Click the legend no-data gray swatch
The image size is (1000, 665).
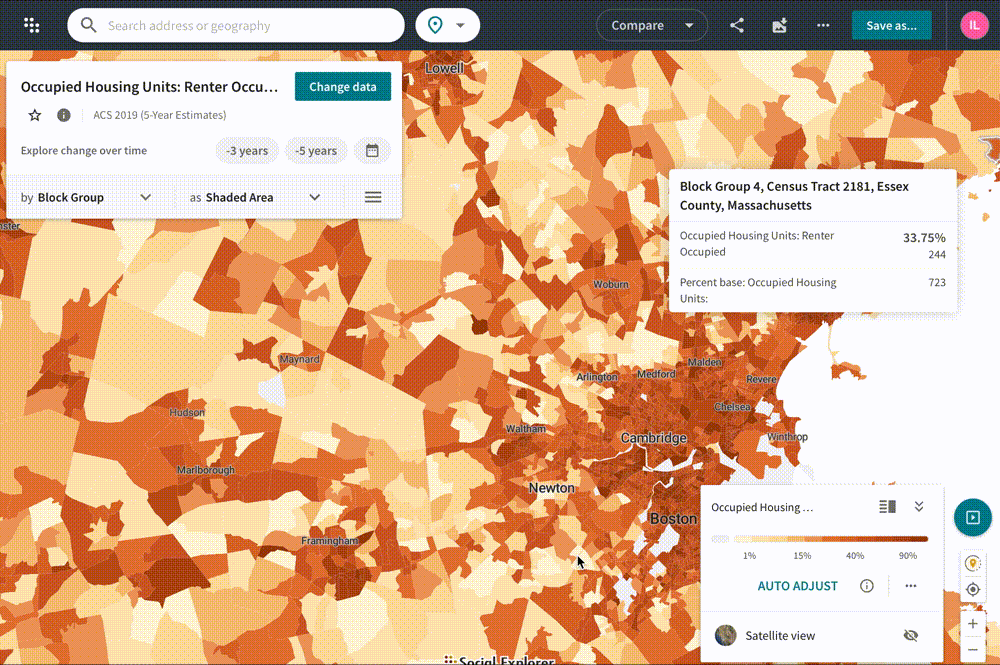click(x=720, y=539)
